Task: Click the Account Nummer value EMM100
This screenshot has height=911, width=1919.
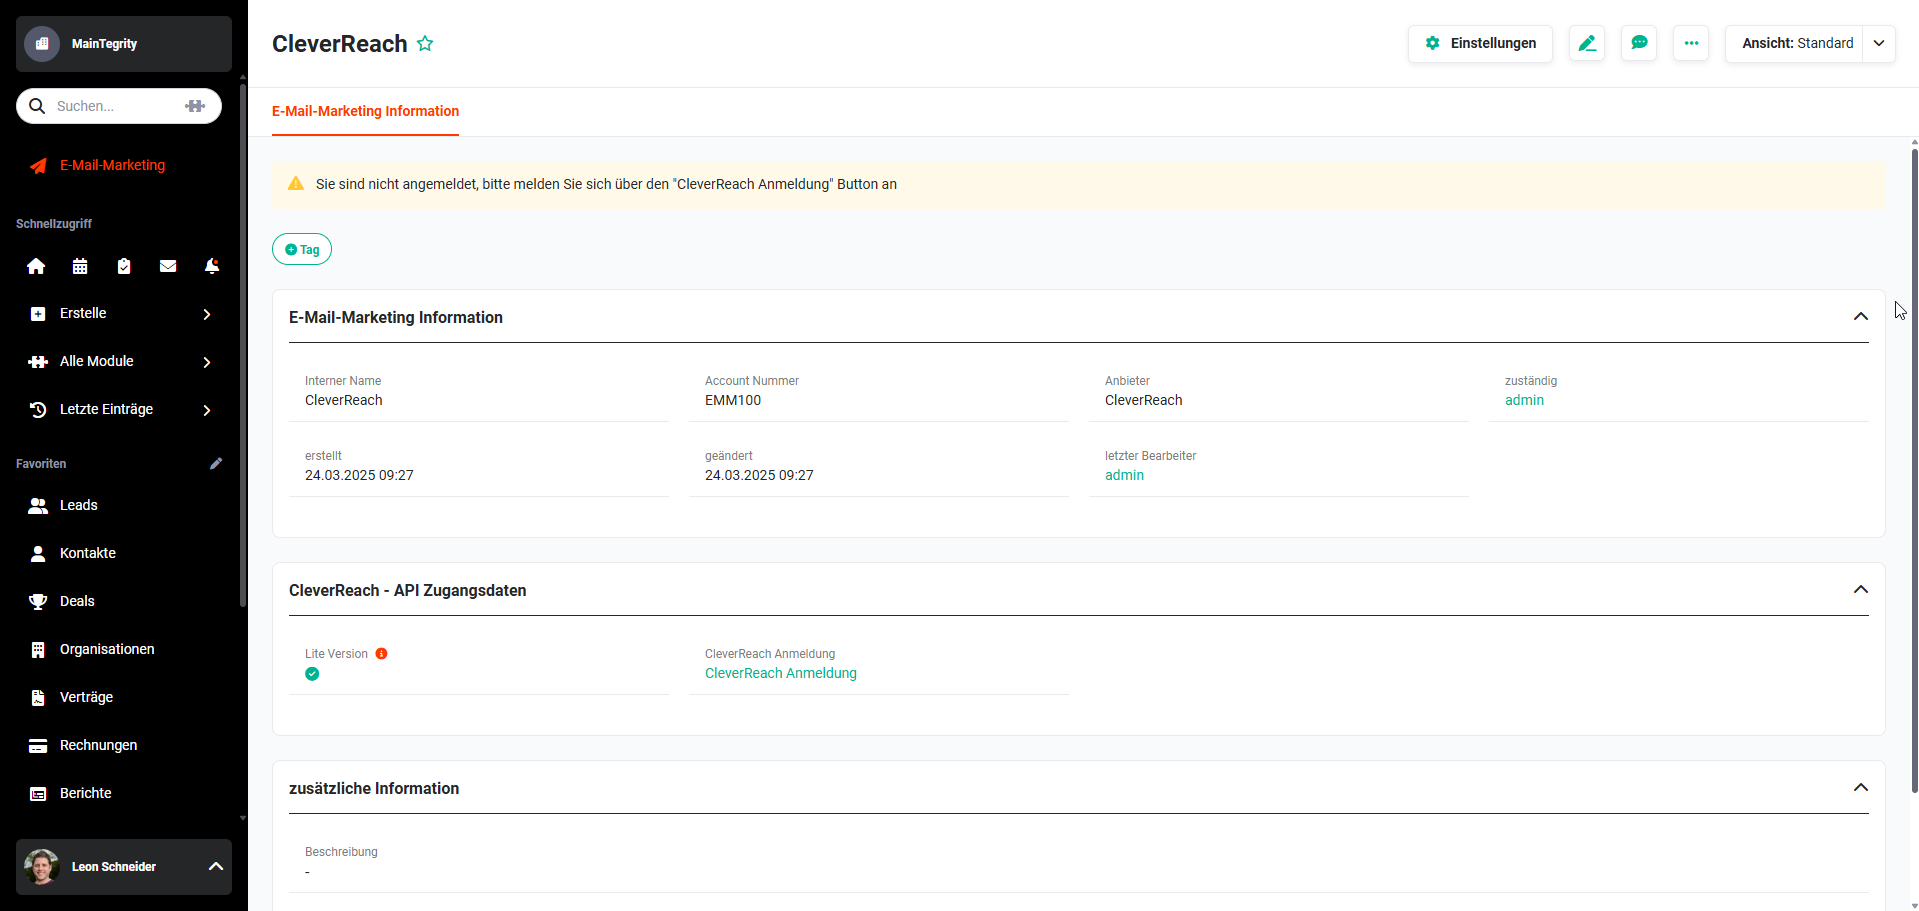Action: (733, 400)
